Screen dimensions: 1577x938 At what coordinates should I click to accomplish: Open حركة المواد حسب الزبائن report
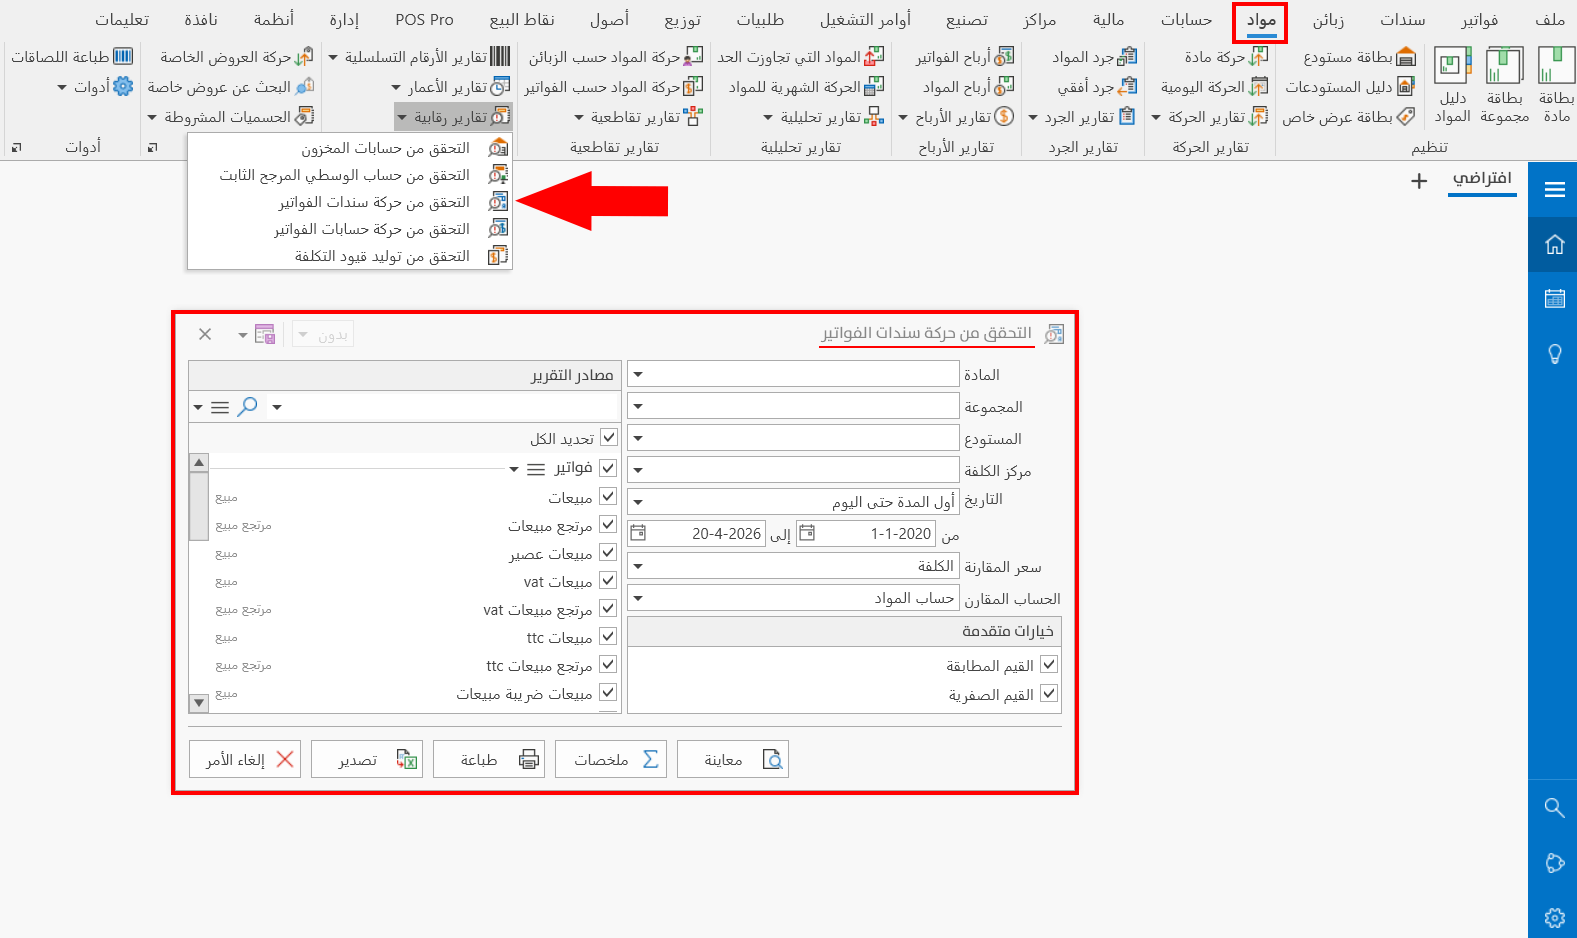click(x=616, y=57)
